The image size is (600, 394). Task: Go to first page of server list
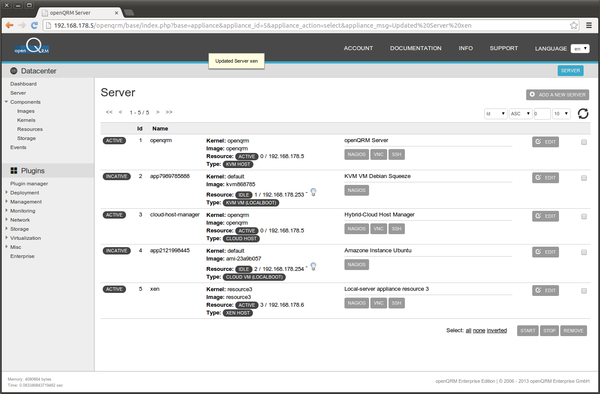coord(109,112)
